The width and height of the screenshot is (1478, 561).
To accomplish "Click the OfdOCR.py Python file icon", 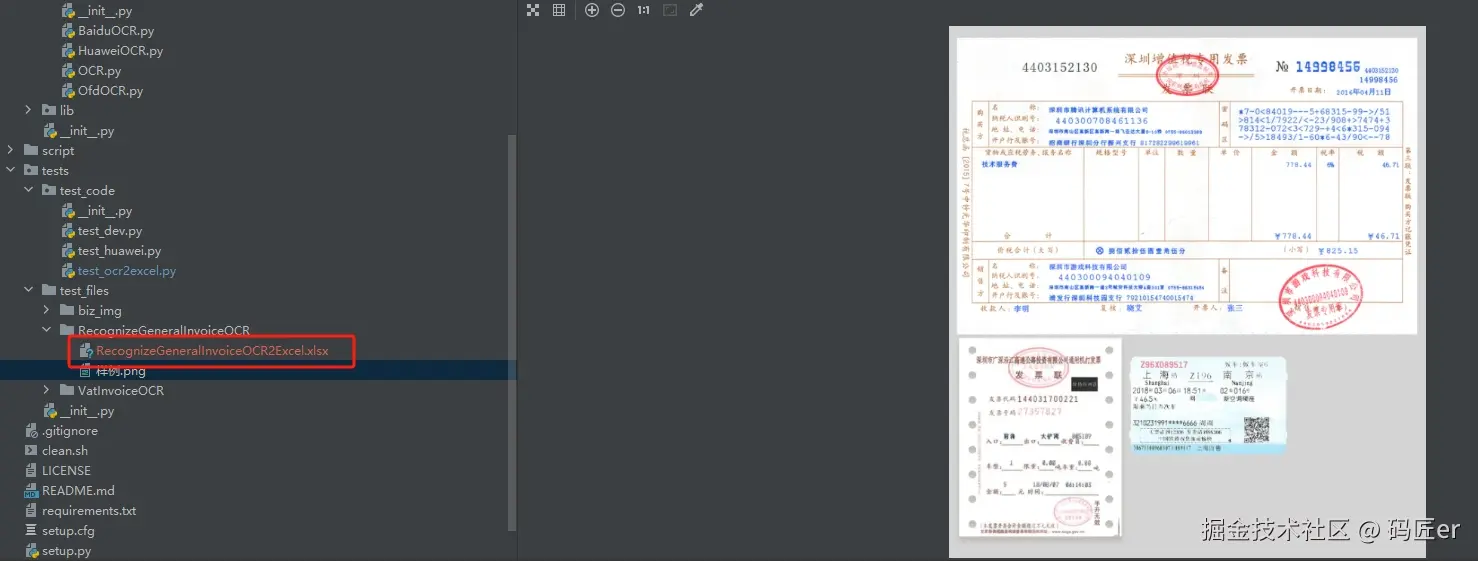I will [68, 91].
